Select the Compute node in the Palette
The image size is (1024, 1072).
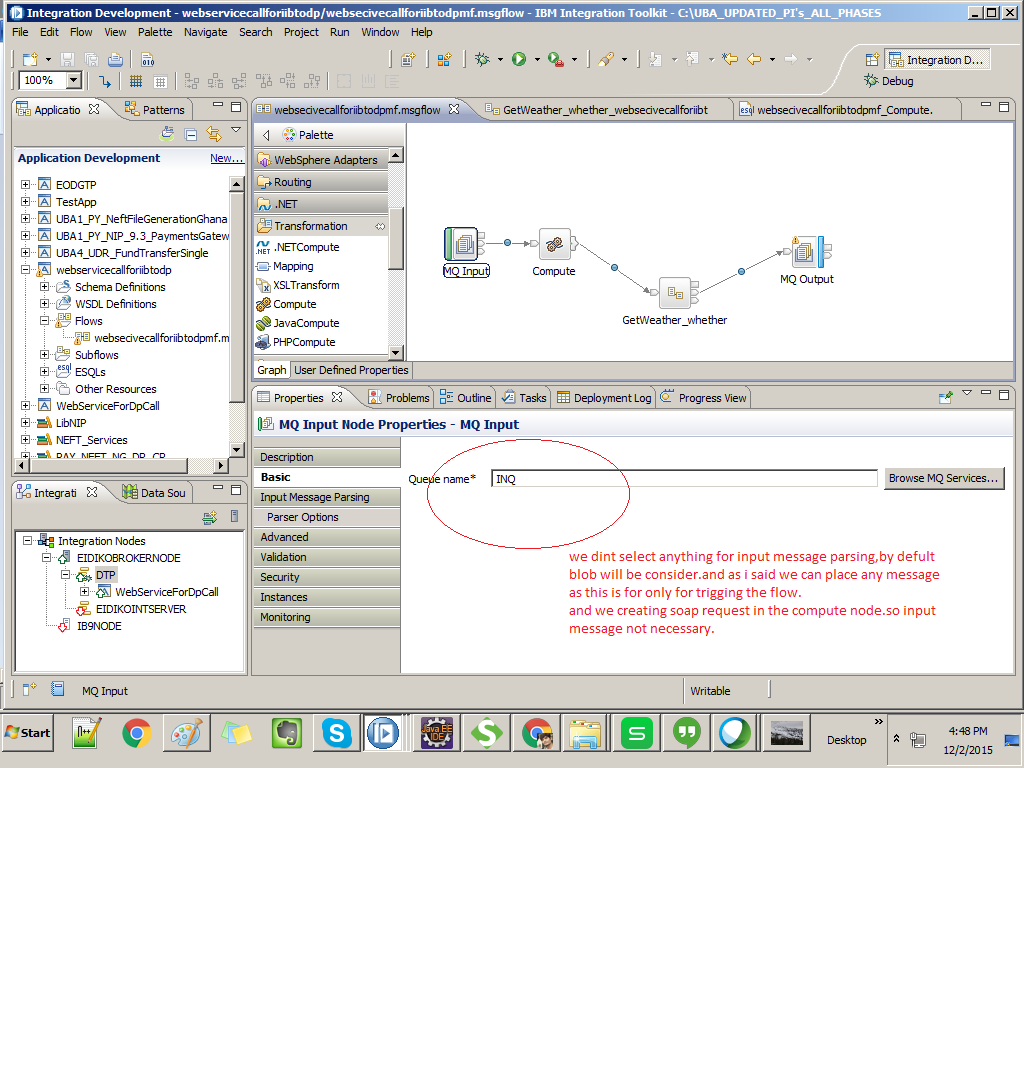(x=293, y=304)
